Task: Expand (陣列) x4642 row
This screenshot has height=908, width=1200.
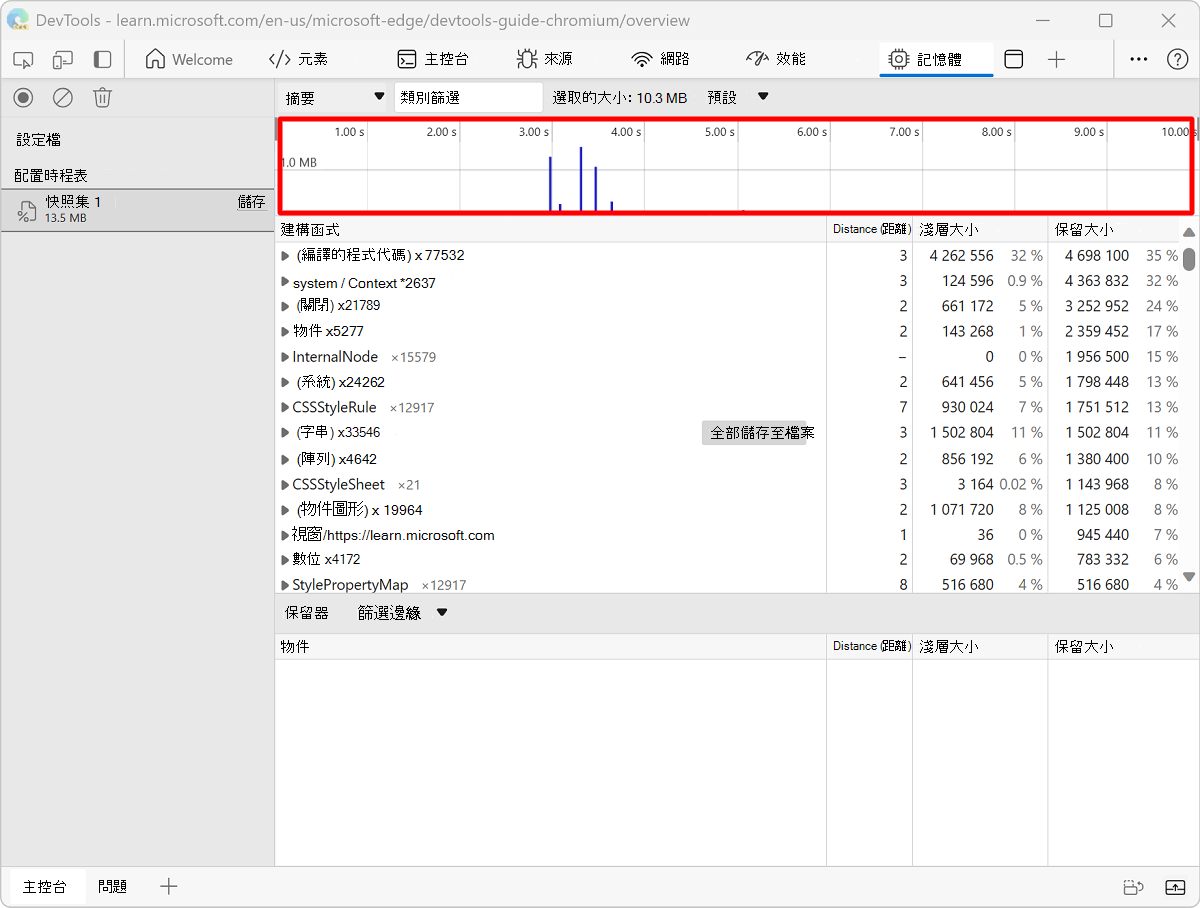Action: 285,460
